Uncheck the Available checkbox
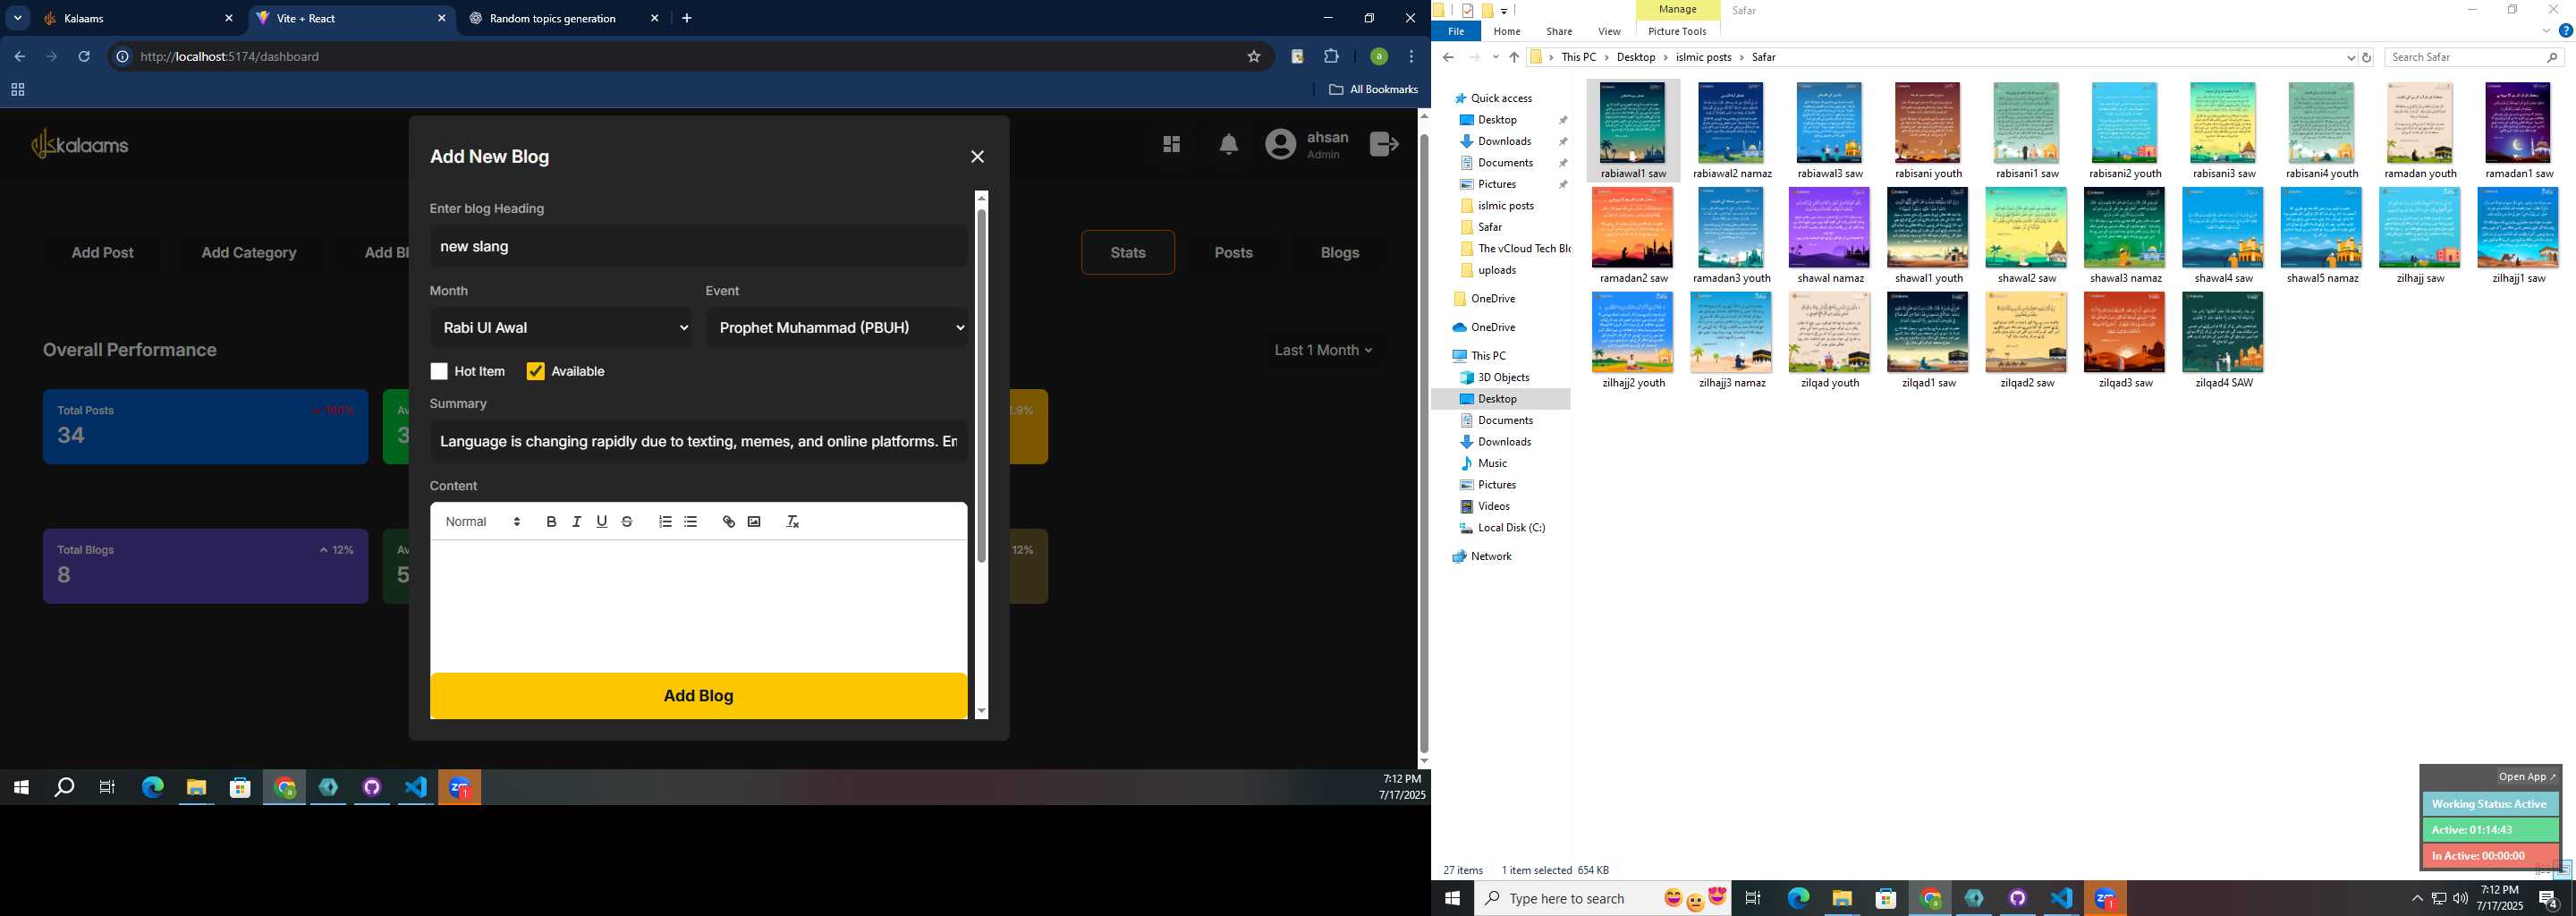2576x916 pixels. click(535, 371)
